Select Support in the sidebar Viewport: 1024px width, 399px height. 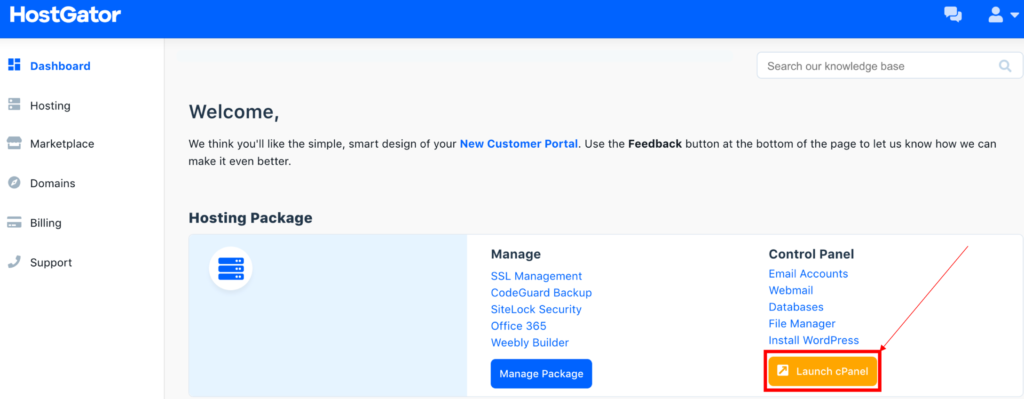(x=51, y=263)
